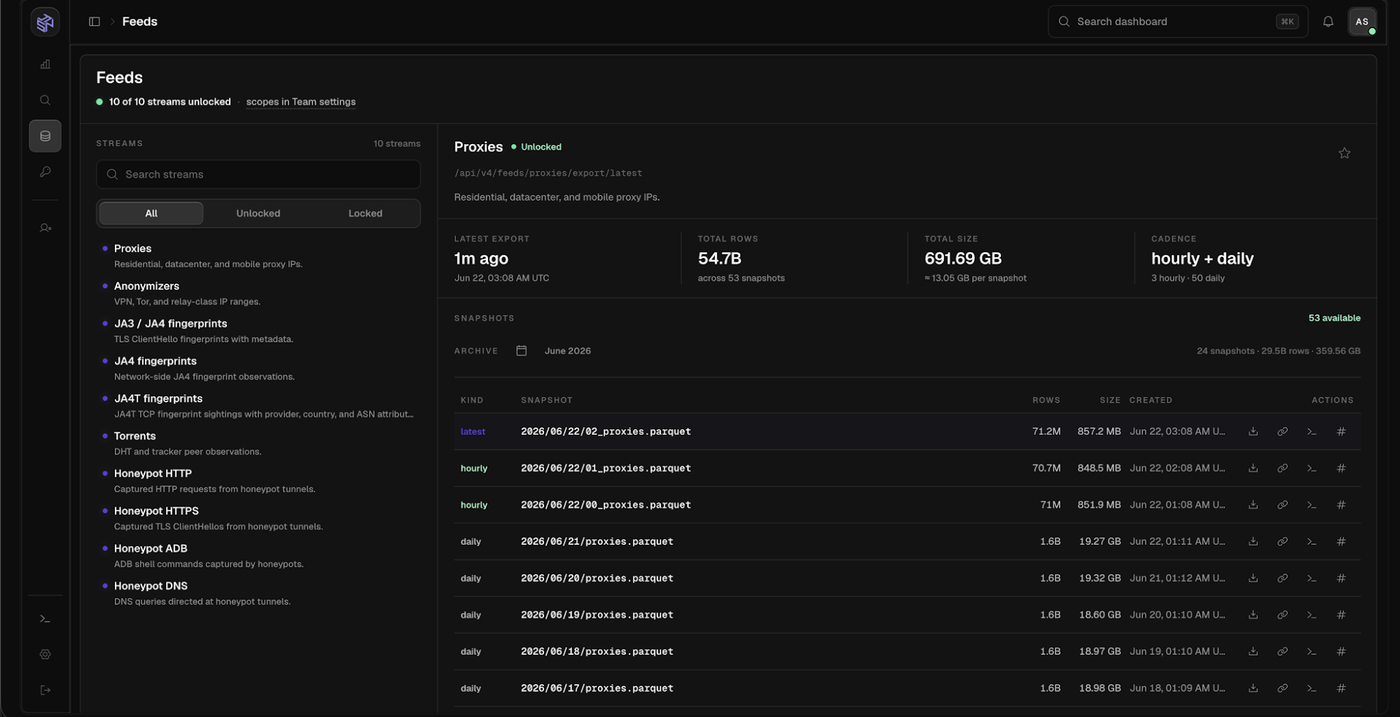Open the team members sidebar icon

[x=45, y=228]
